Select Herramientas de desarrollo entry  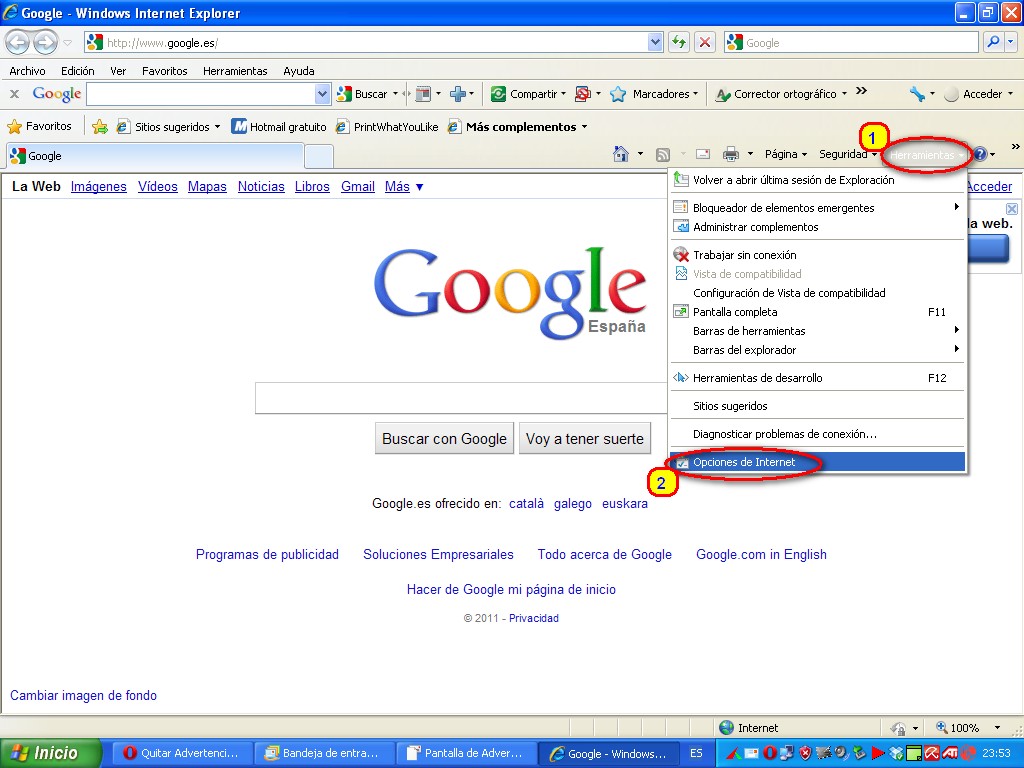click(x=817, y=377)
